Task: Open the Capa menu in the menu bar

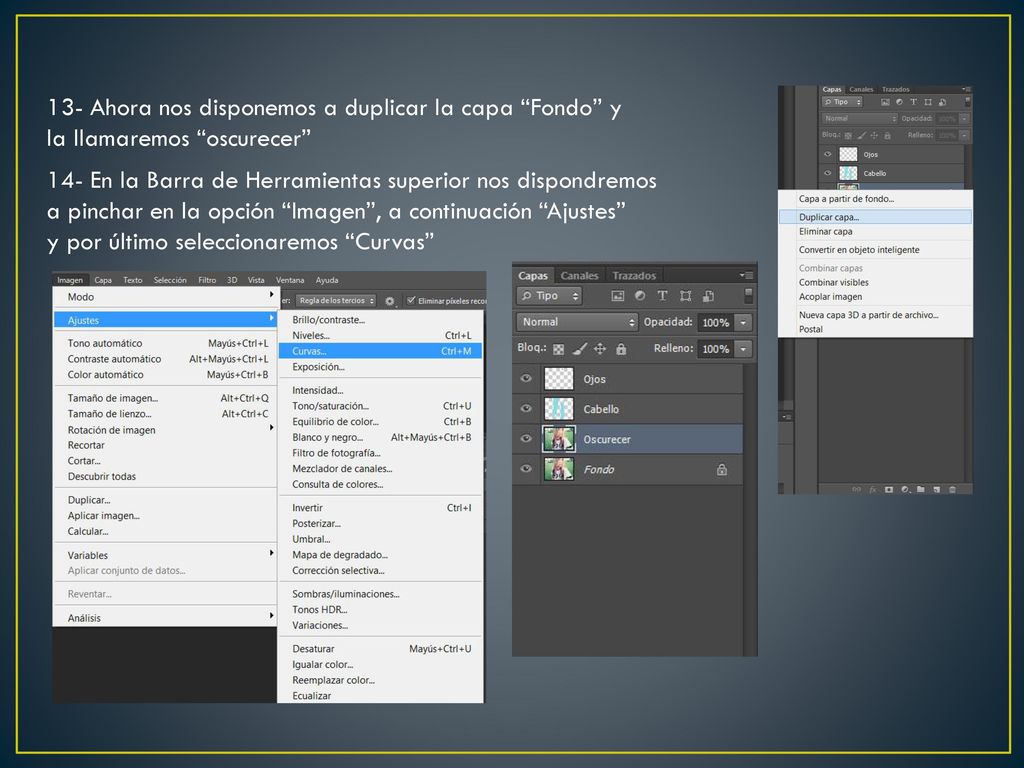Action: tap(103, 280)
